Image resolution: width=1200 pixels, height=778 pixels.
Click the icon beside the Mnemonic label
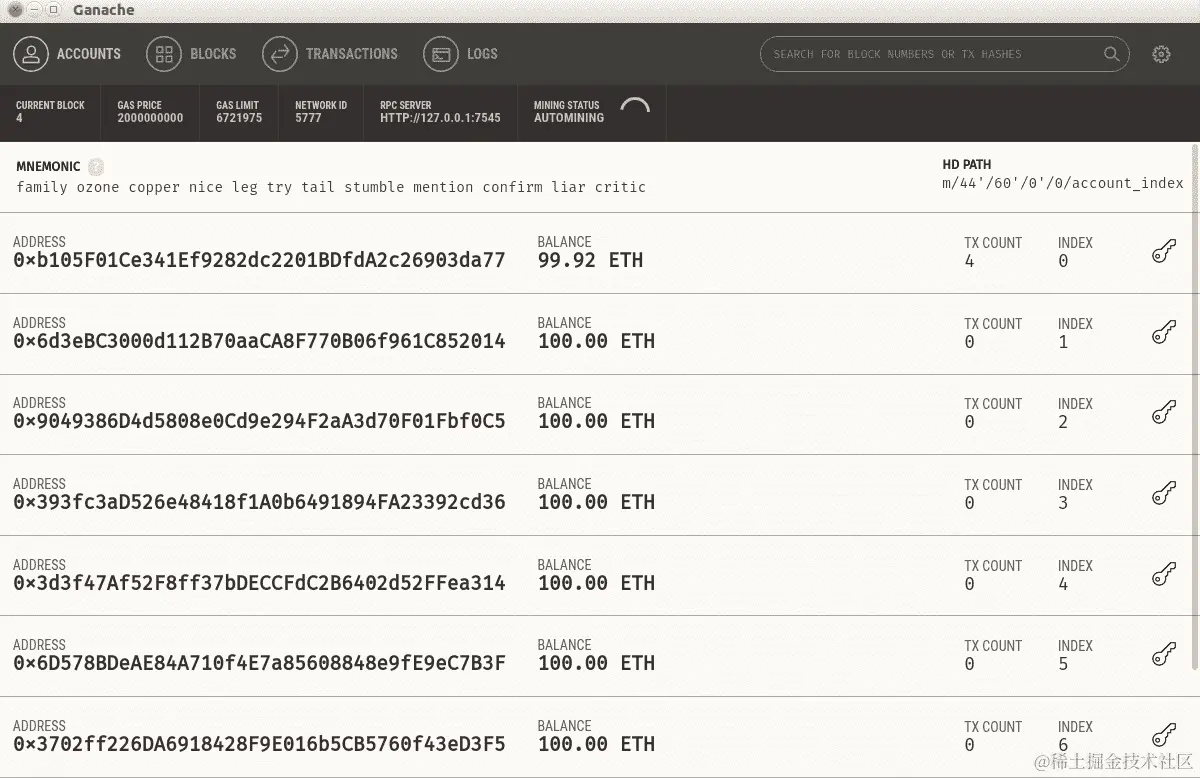(96, 167)
